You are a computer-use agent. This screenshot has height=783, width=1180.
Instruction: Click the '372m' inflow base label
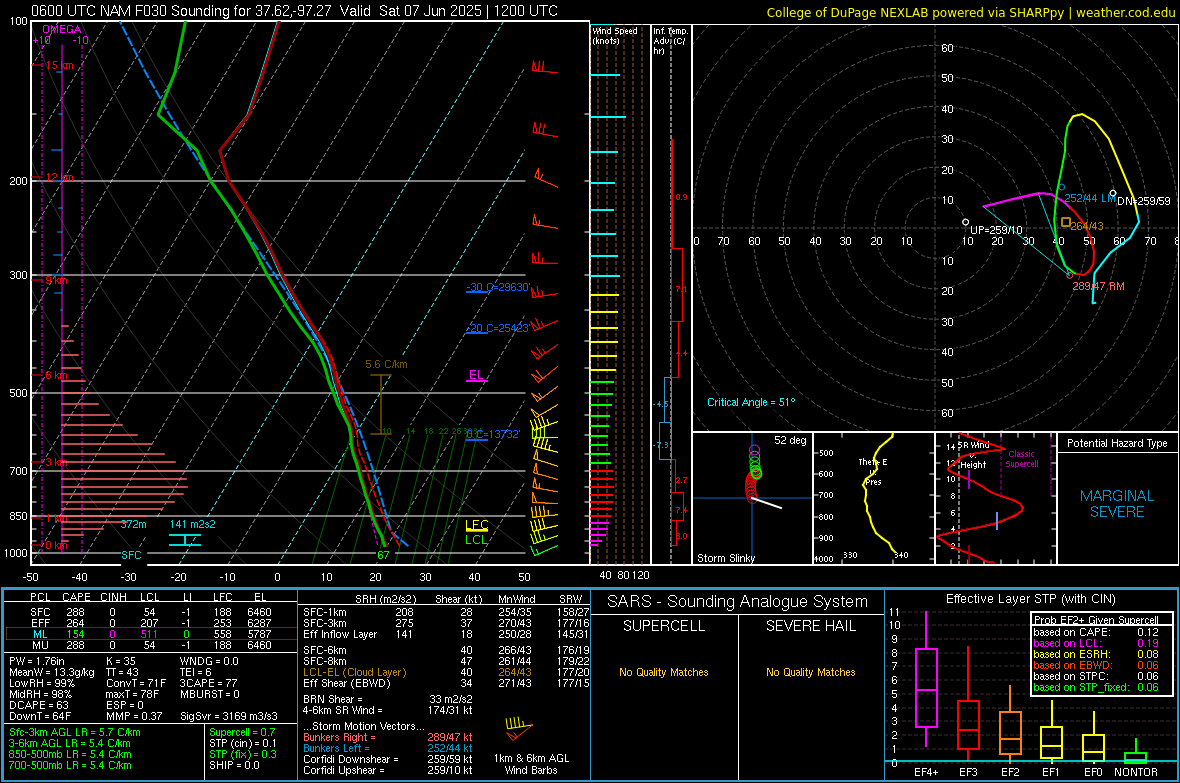click(x=133, y=524)
